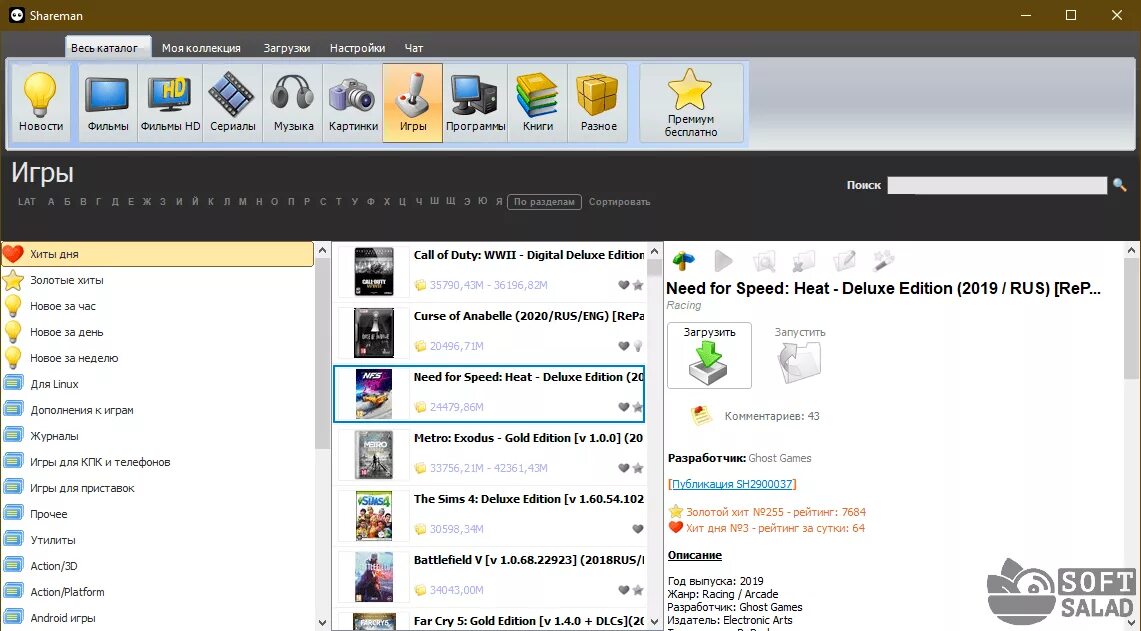Open the Фильмы HD category
Viewport: 1141px width, 631px height.
coord(170,103)
